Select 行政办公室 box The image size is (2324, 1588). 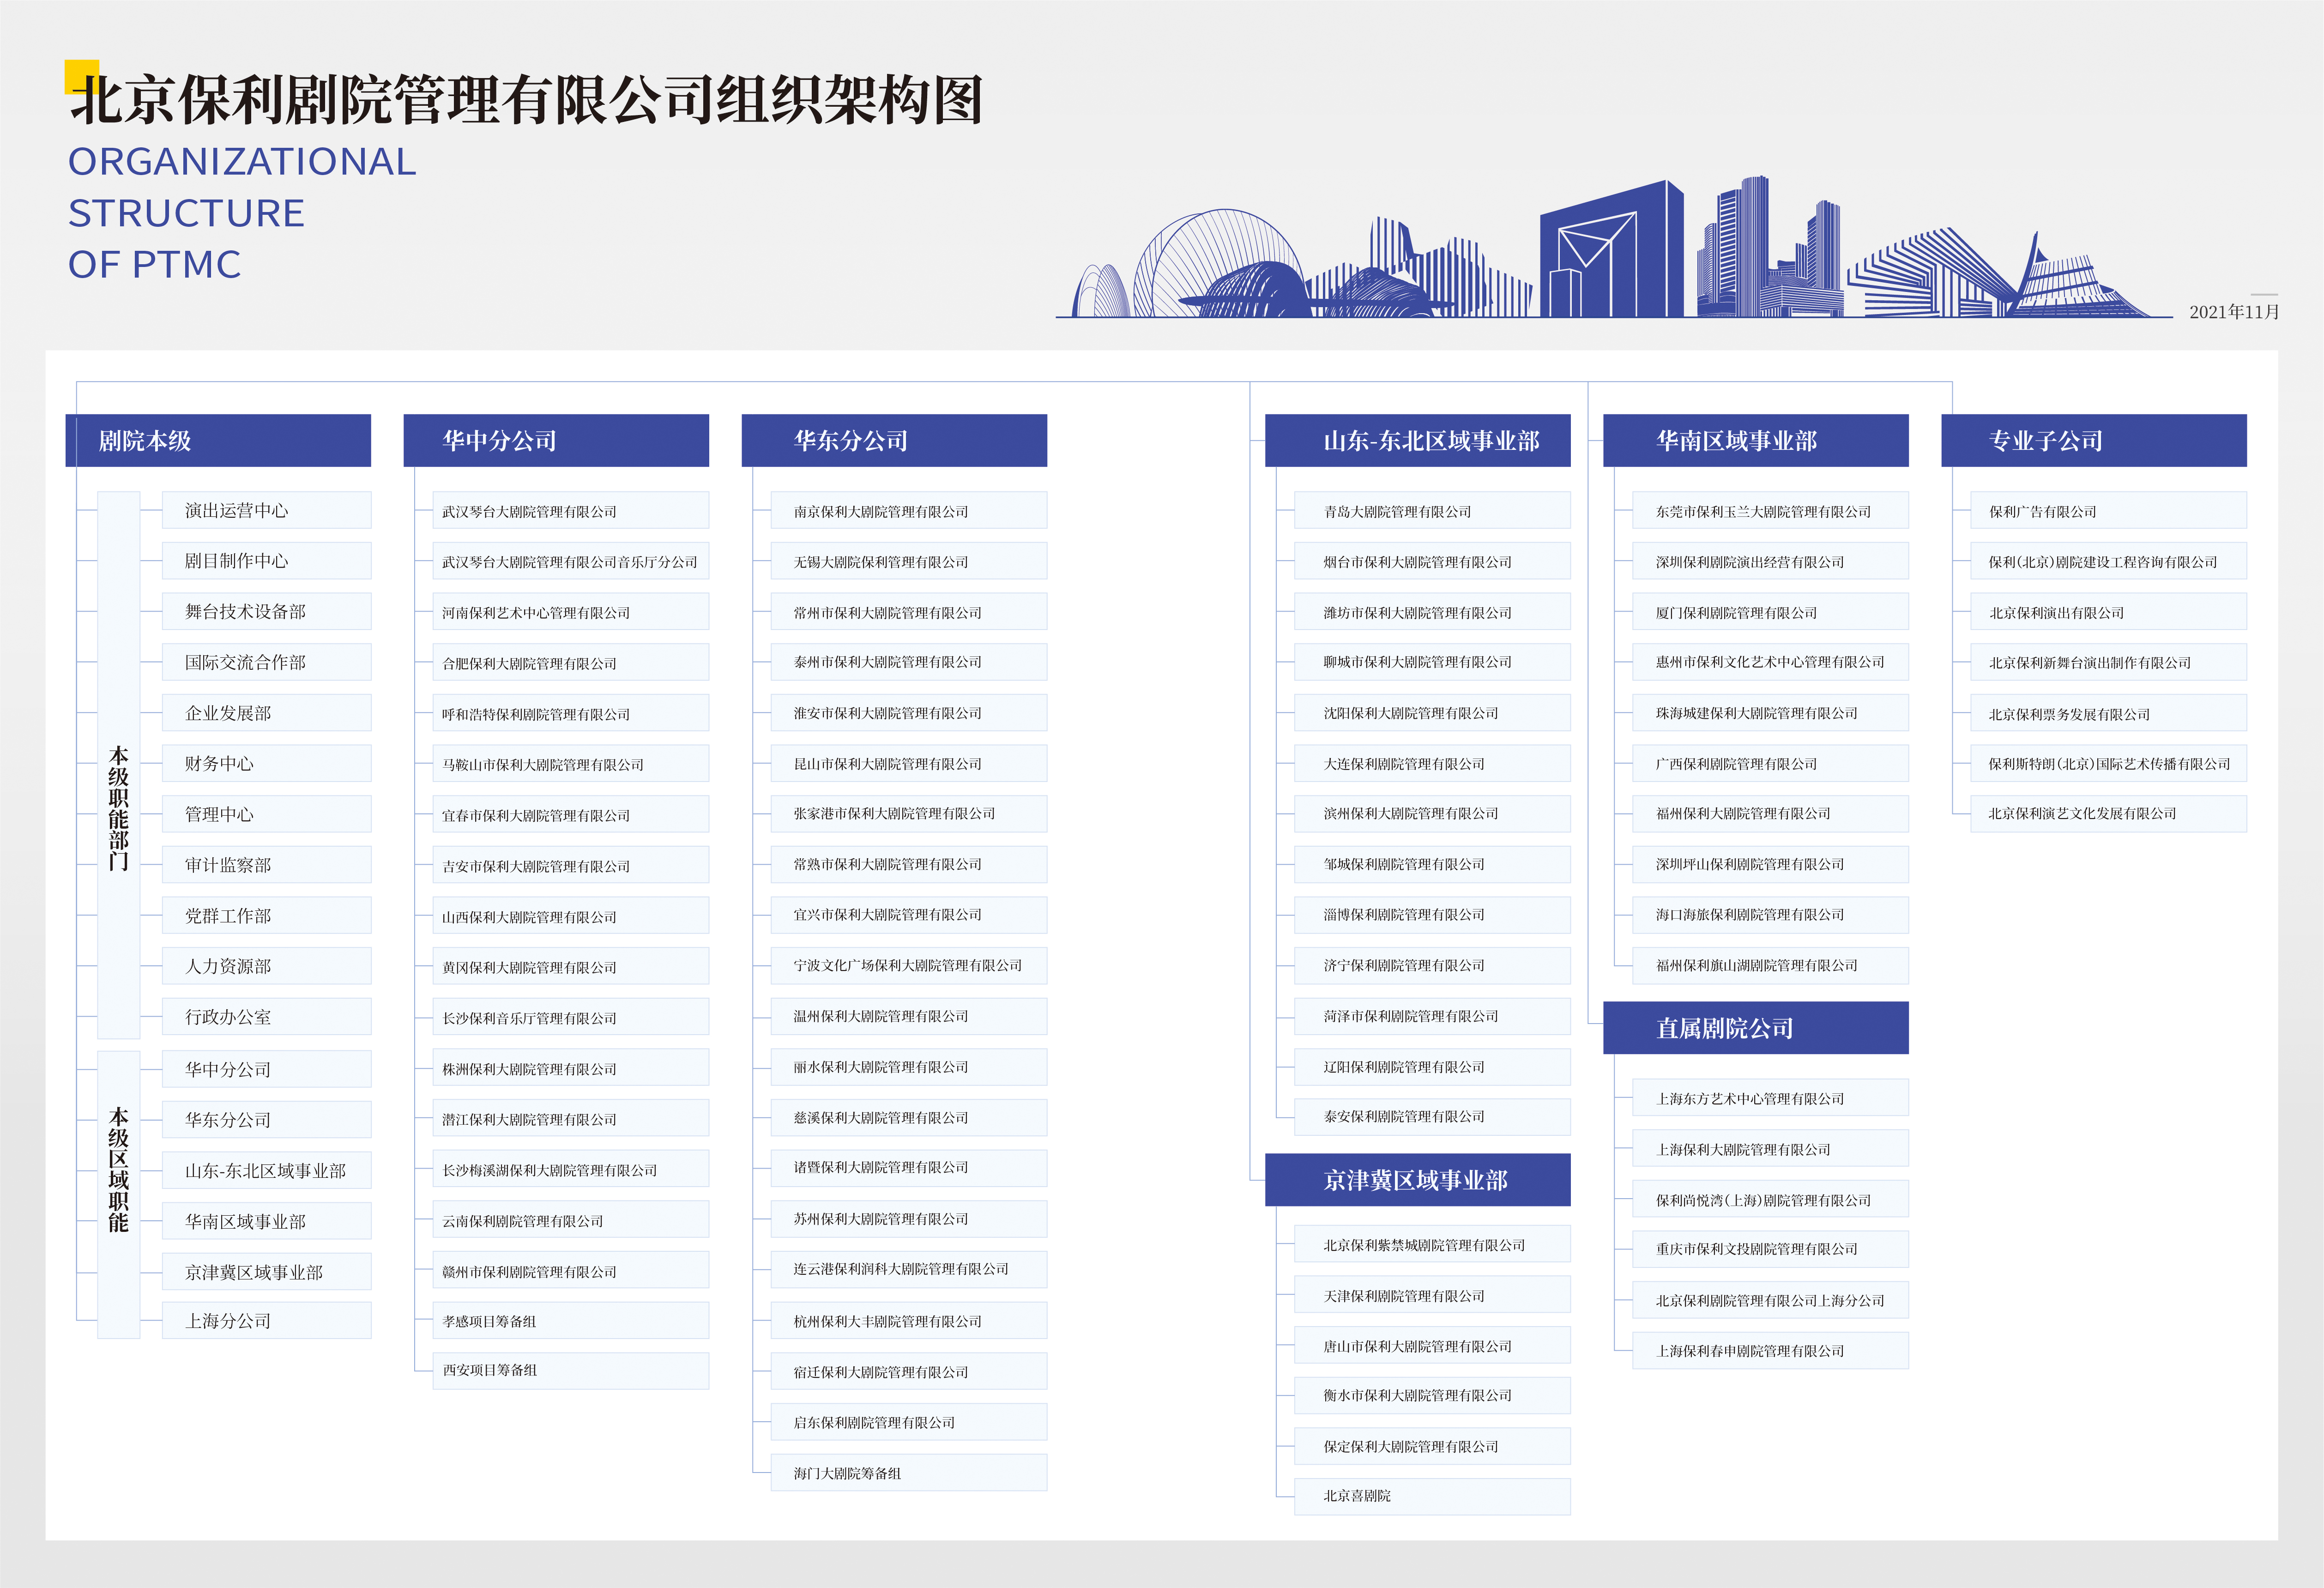266,1017
